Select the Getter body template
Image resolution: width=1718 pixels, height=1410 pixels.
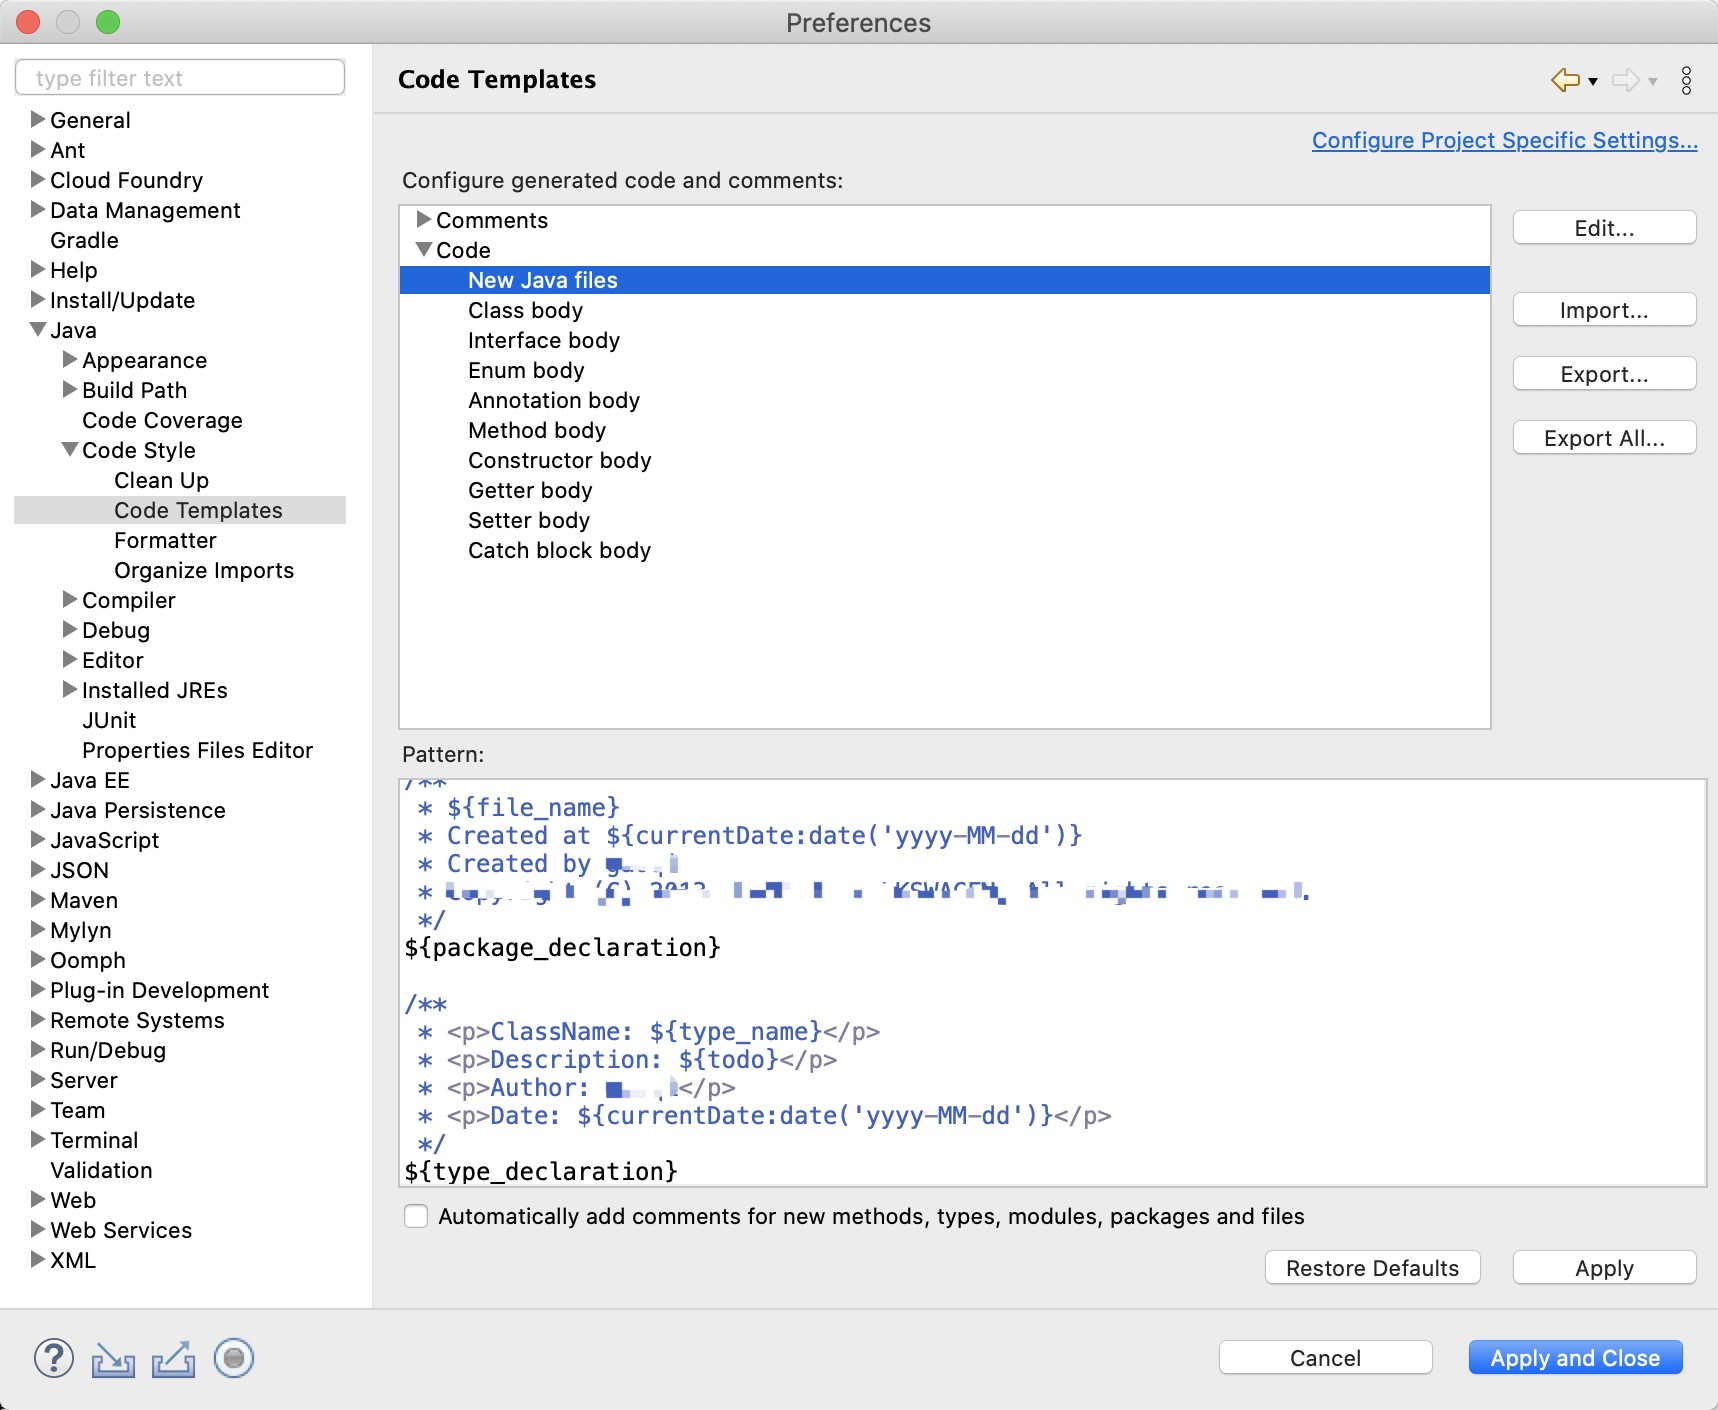tap(530, 490)
